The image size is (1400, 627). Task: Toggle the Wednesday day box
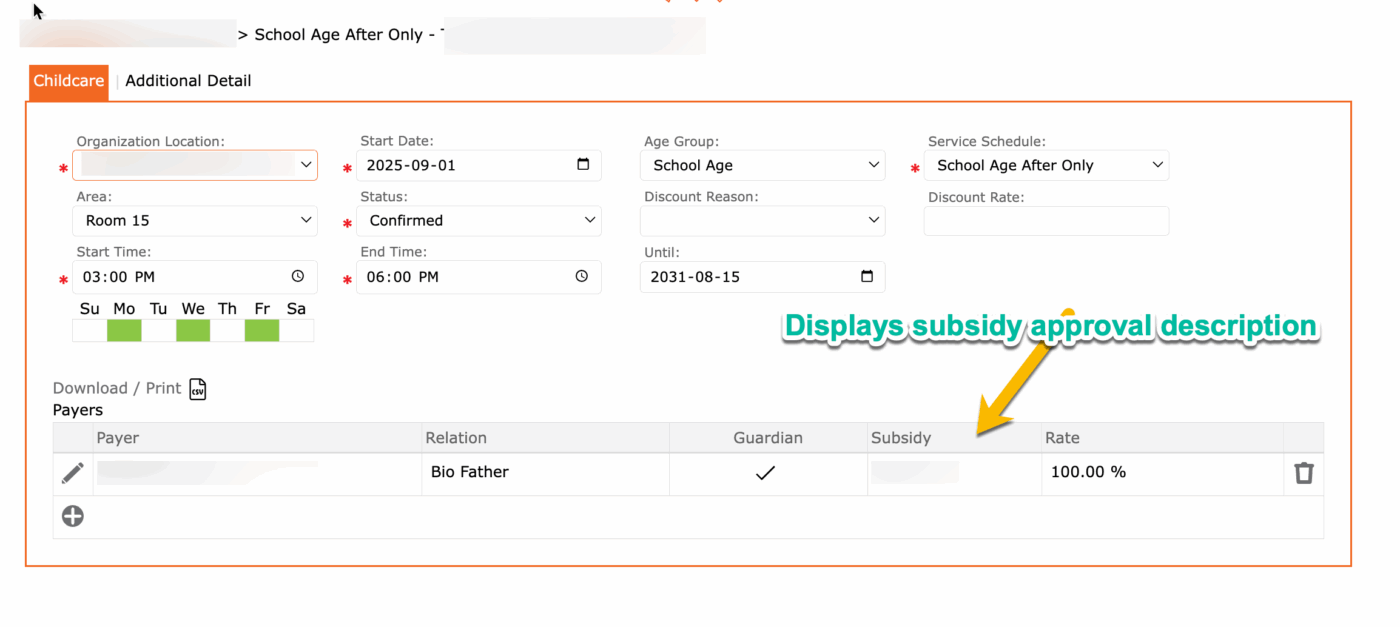point(193,330)
